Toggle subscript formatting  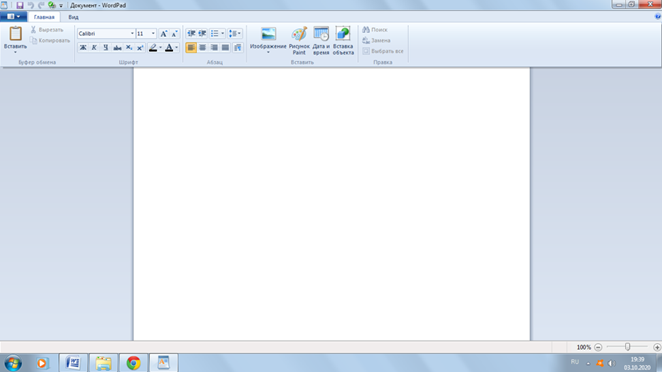coord(129,48)
